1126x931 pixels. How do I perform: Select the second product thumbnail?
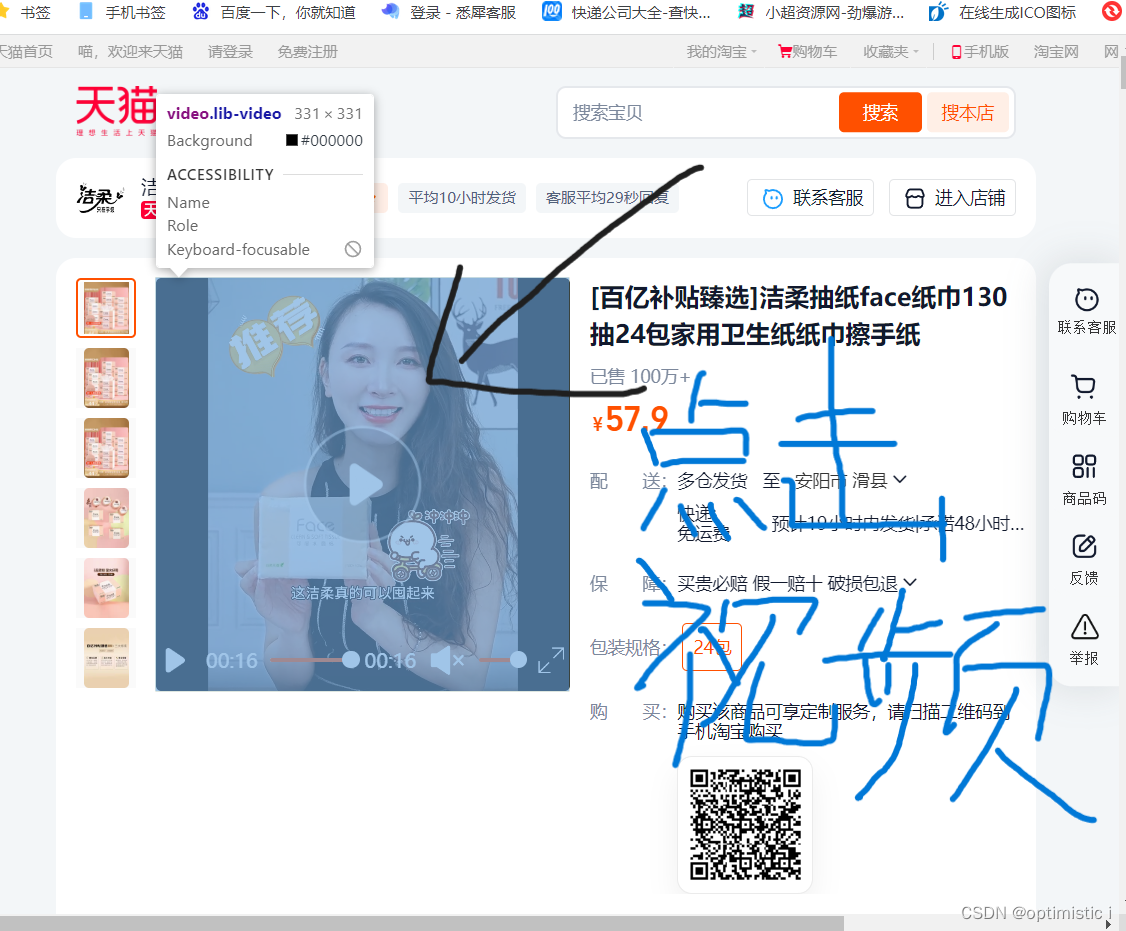106,378
